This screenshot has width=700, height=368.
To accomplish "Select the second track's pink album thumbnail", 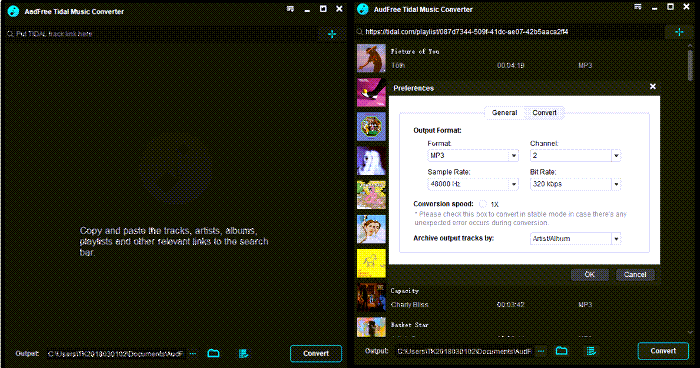I will (x=371, y=92).
